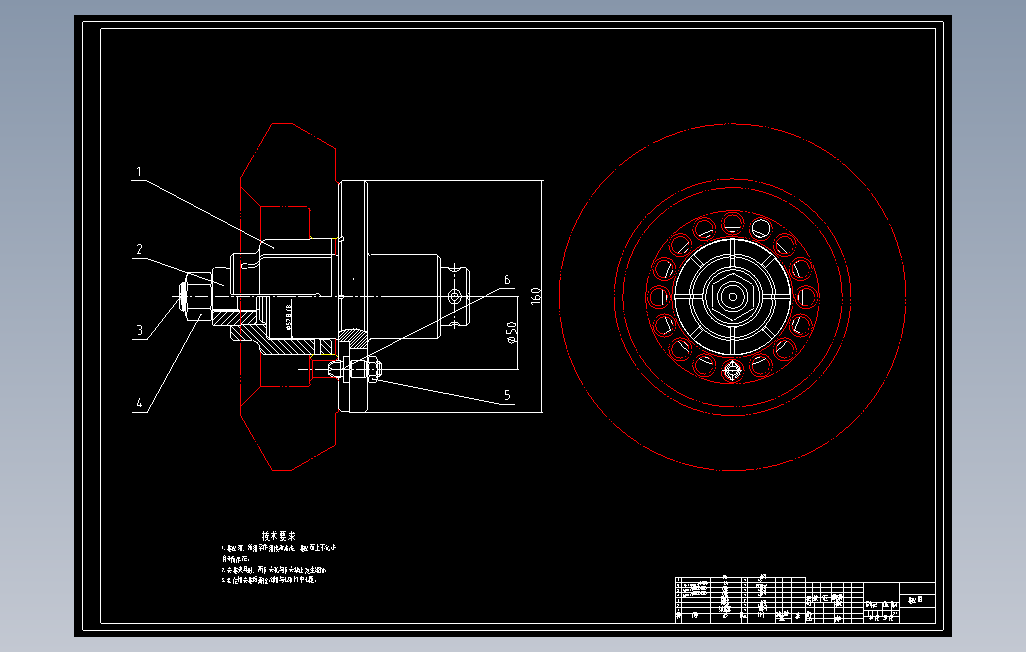Click the "技术要求" technical requirements heading
This screenshot has height=652, width=1026.
pyautogui.click(x=279, y=536)
